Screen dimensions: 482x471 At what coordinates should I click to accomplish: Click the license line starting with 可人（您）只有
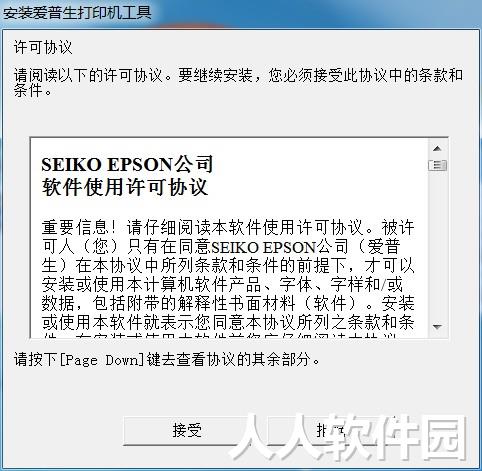pyautogui.click(x=221, y=247)
